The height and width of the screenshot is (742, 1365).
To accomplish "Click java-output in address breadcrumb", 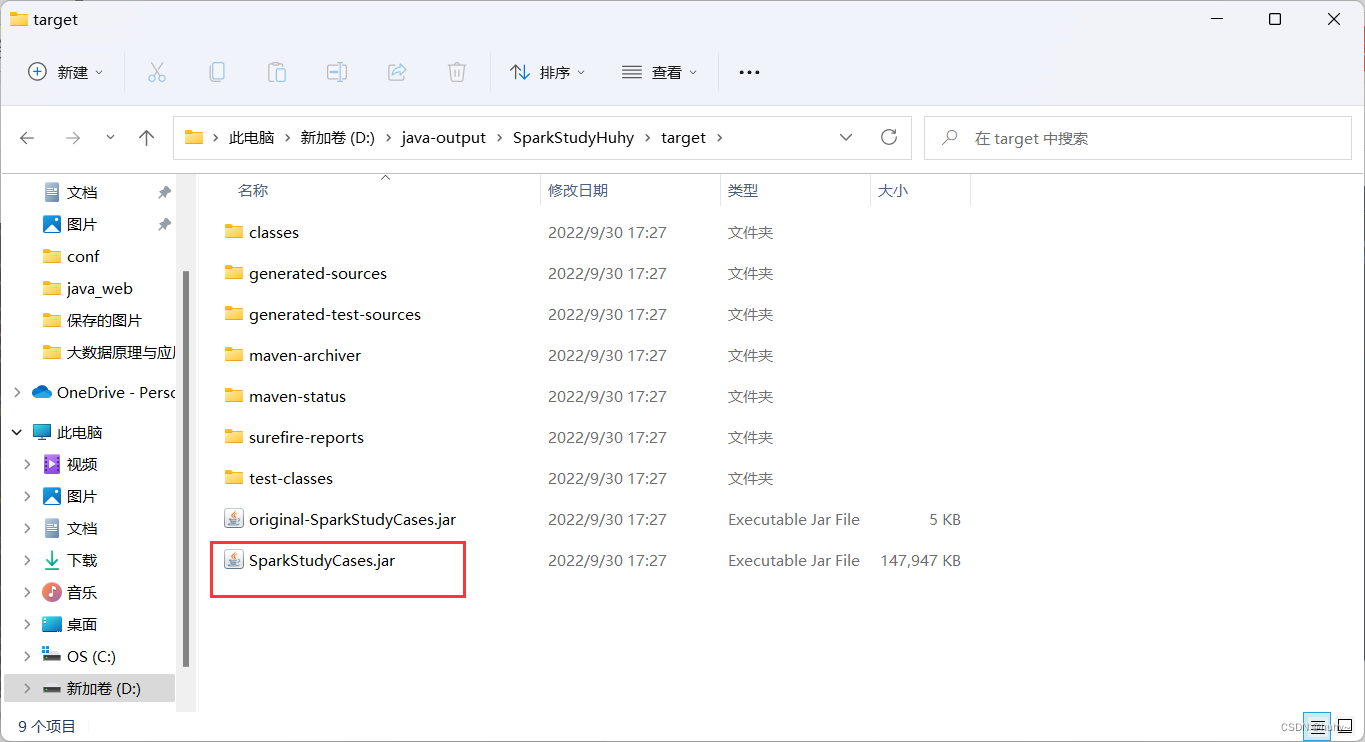I will click(x=443, y=138).
